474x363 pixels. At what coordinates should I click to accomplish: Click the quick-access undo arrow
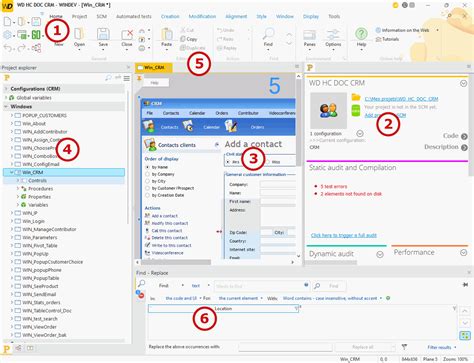coord(7,48)
